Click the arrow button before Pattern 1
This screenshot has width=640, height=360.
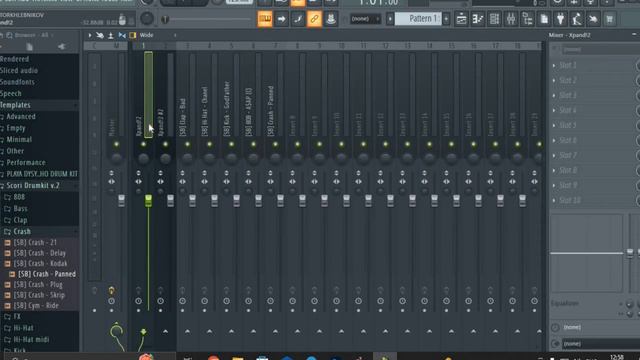(x=390, y=19)
